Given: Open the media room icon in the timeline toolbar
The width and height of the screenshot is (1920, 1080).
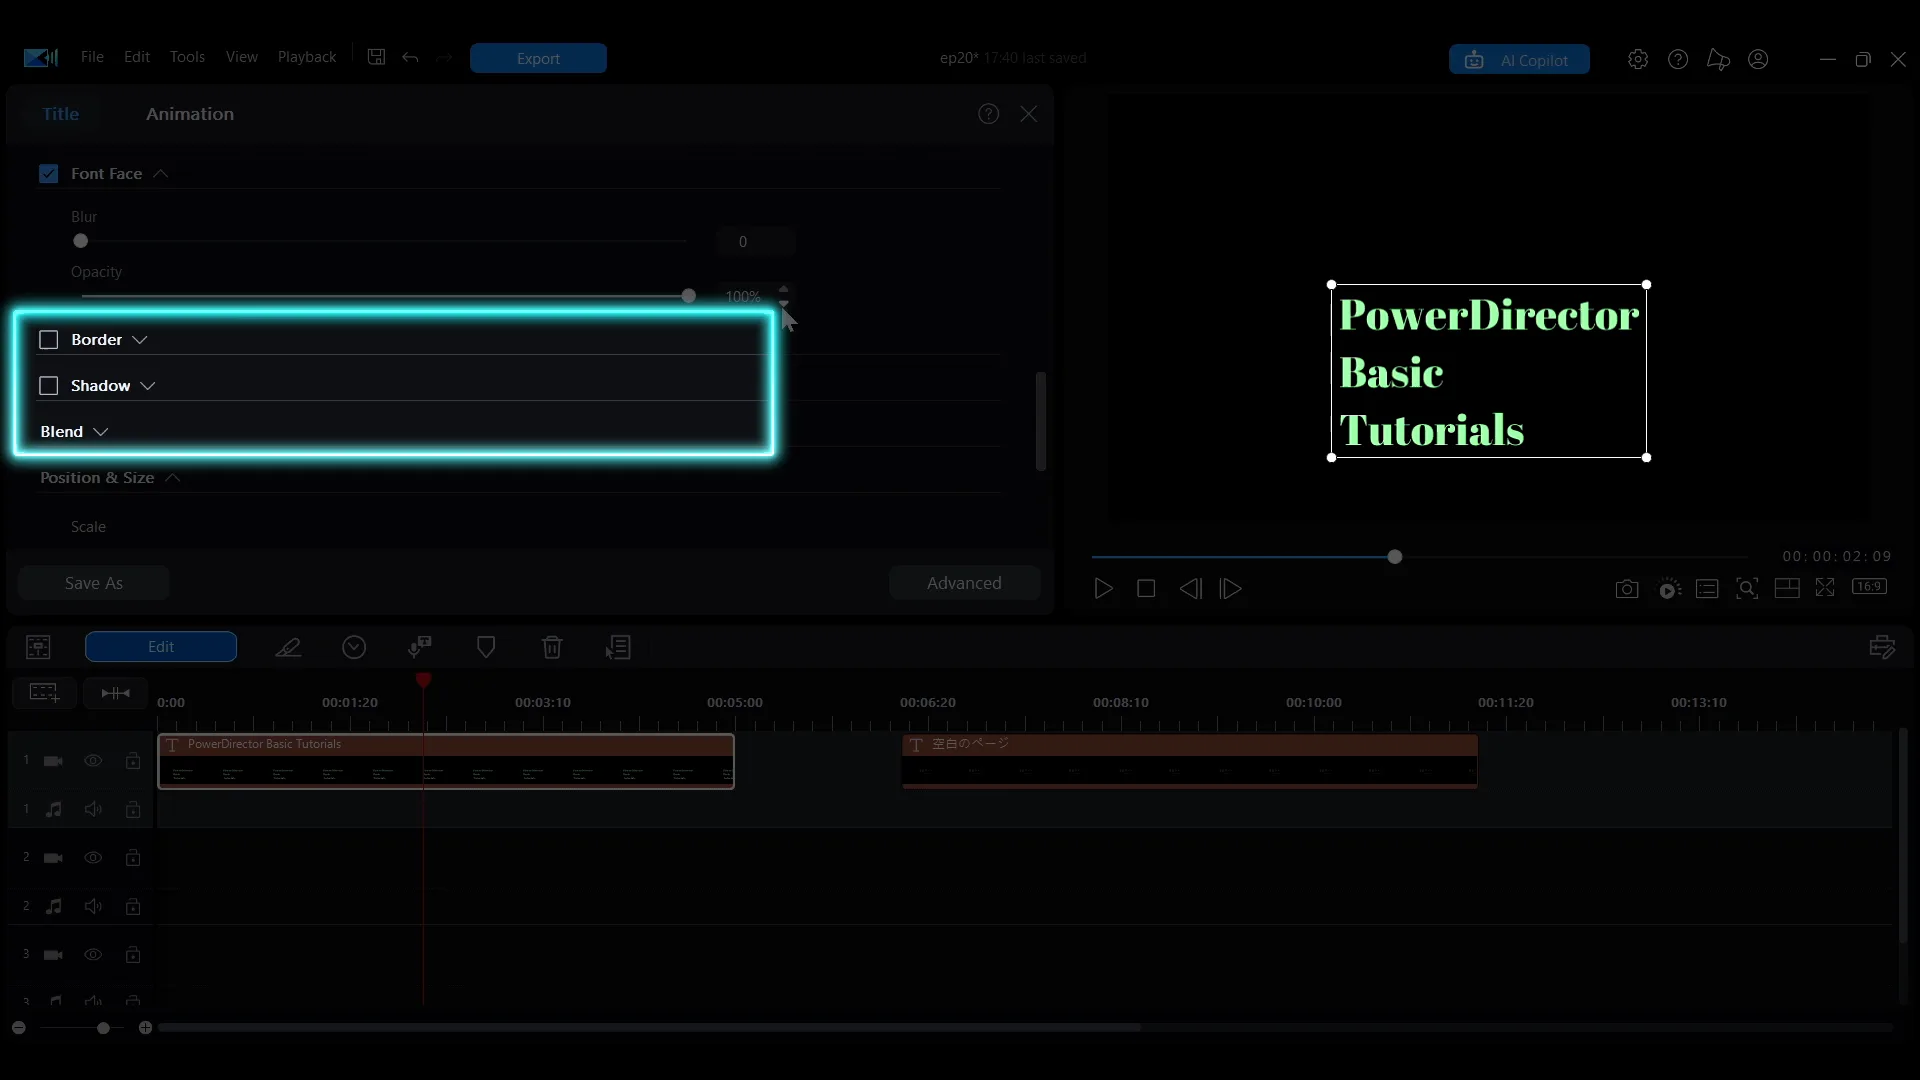Looking at the screenshot, I should click(38, 647).
